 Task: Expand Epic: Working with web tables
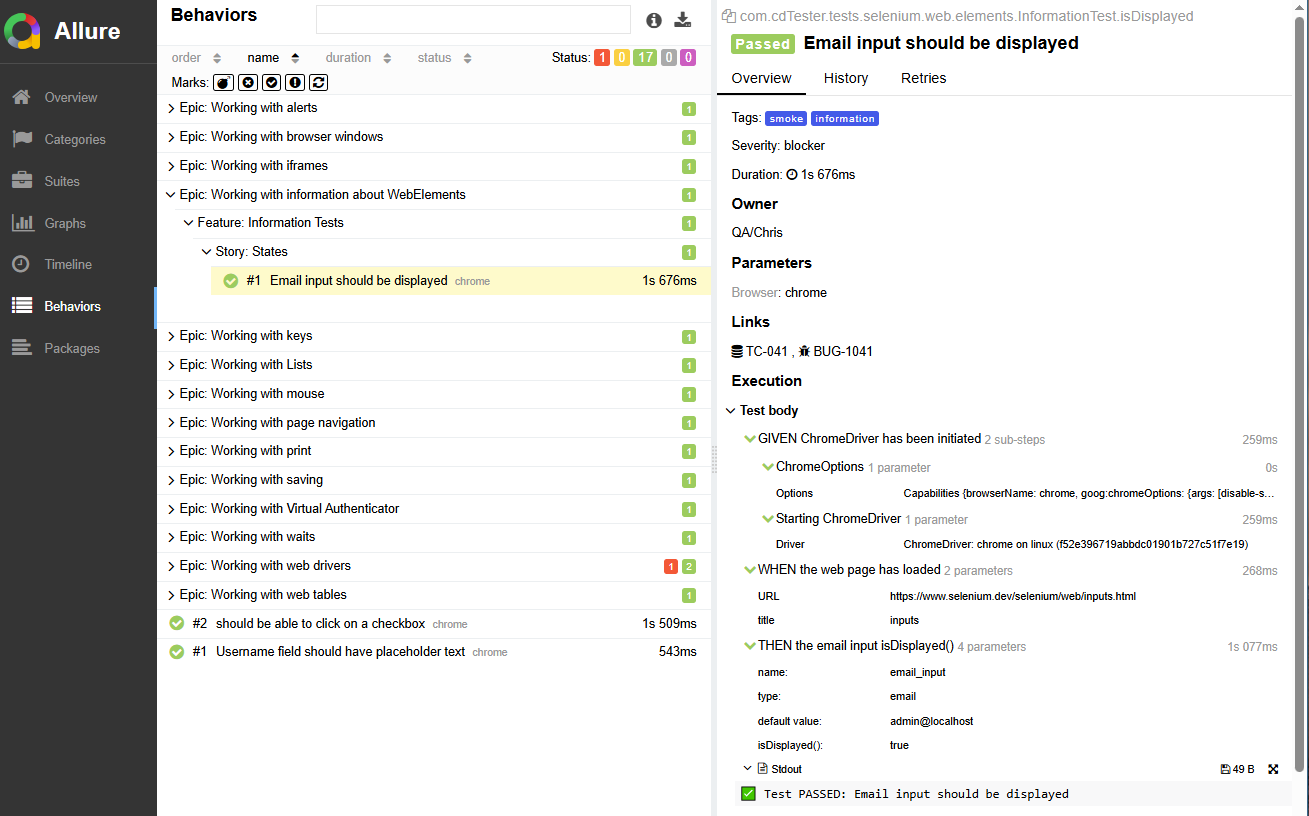point(434,595)
